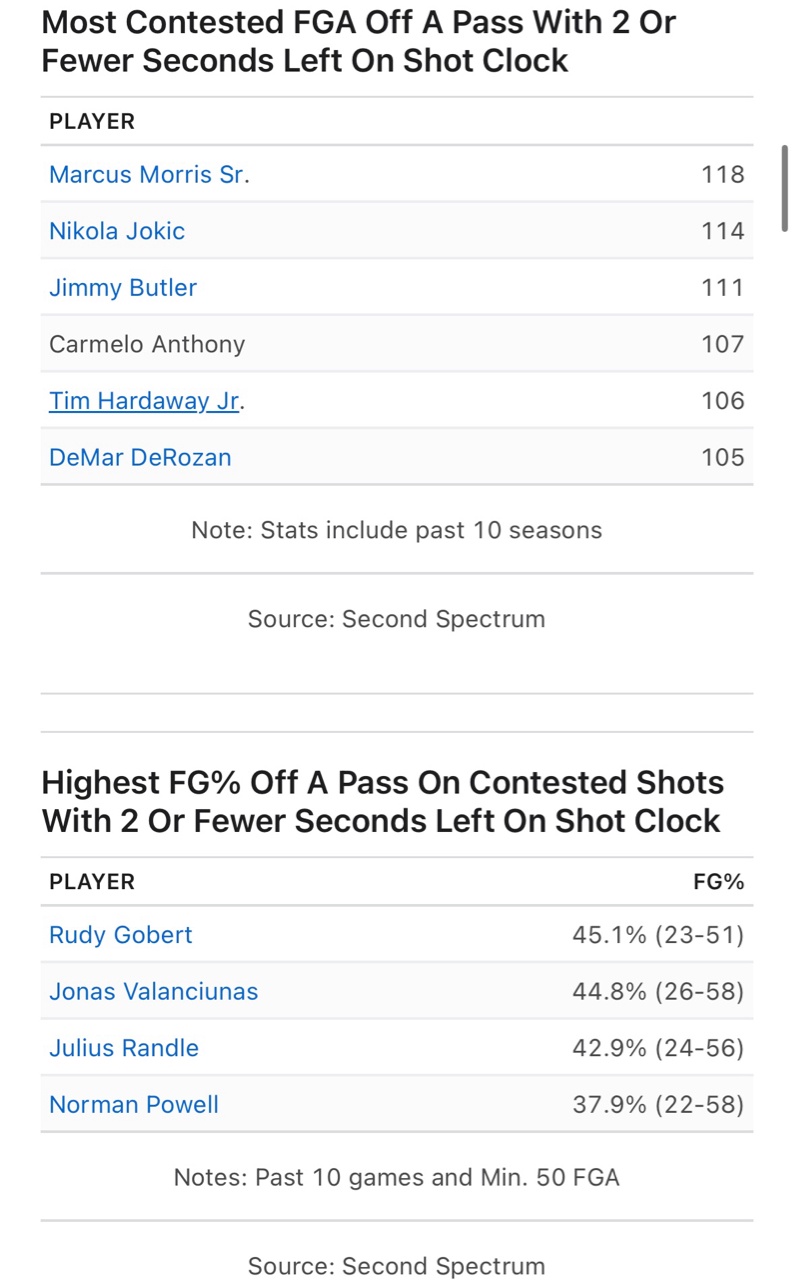Select the Julius Randle link
Screen dimensions: 795x1280
[124, 1048]
